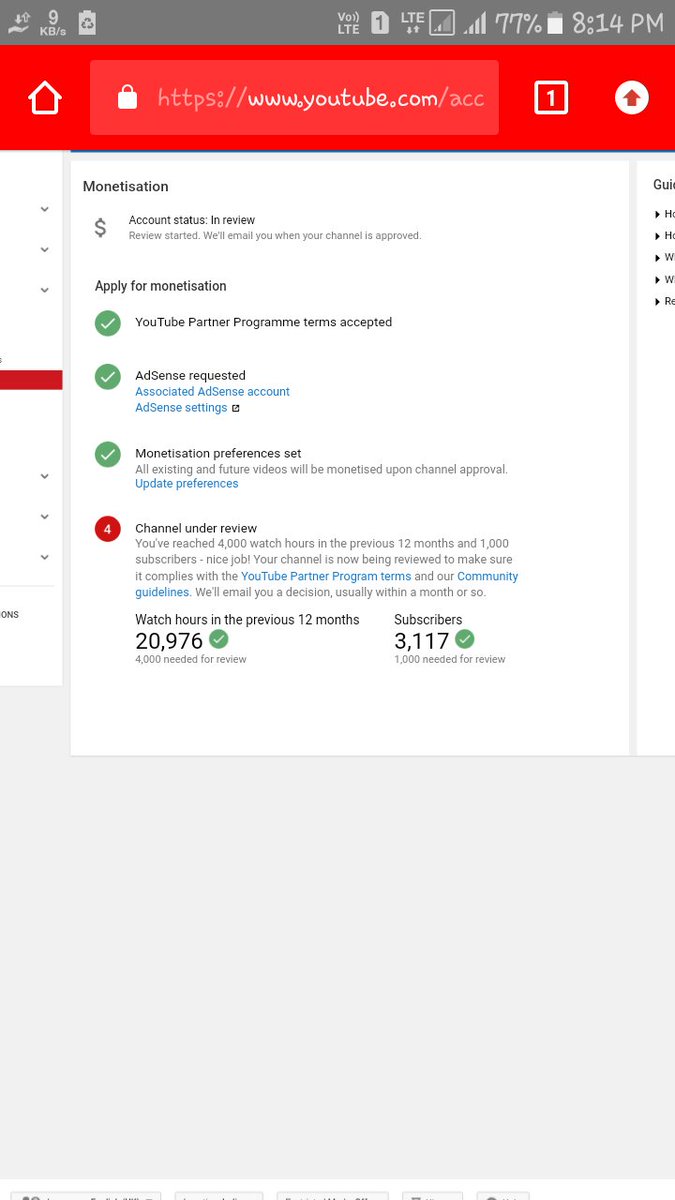Image resolution: width=675 pixels, height=1200 pixels.
Task: Click the green check next to 20,976
Action: coord(218,639)
